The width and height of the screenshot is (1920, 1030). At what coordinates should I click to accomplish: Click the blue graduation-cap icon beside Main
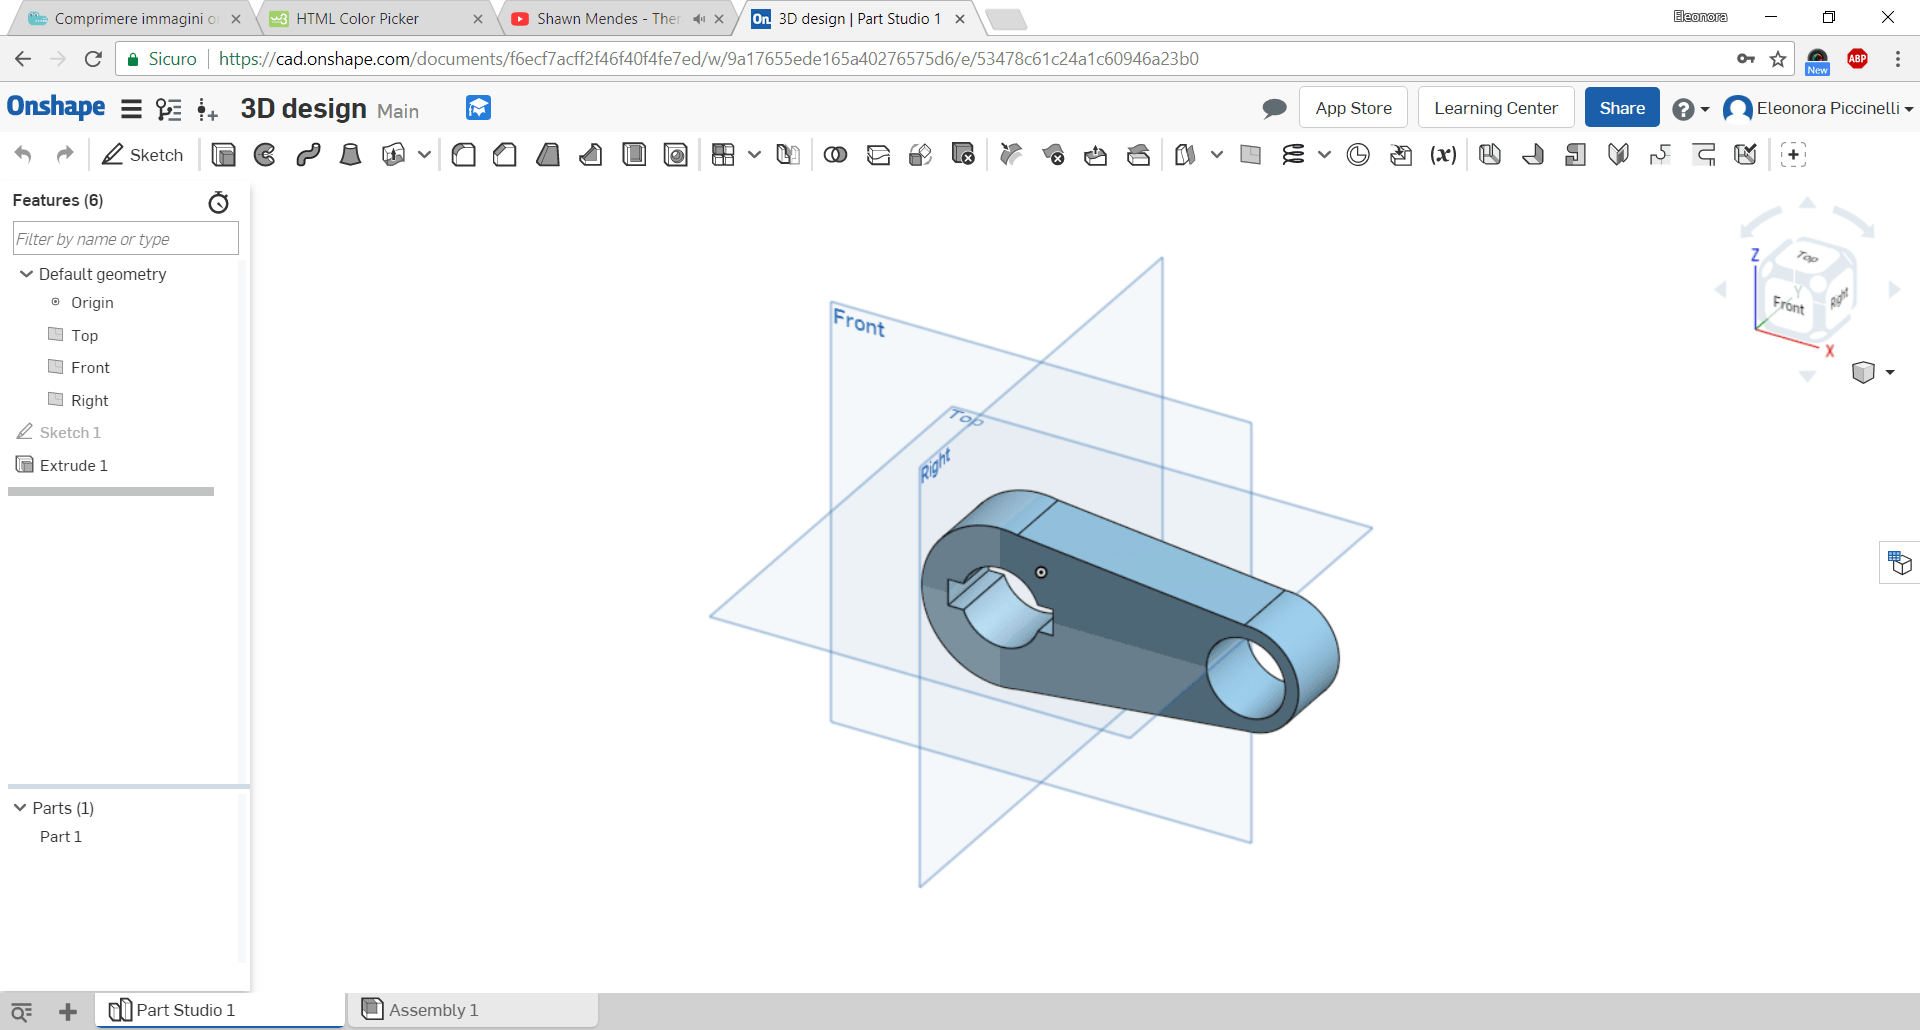coord(478,108)
